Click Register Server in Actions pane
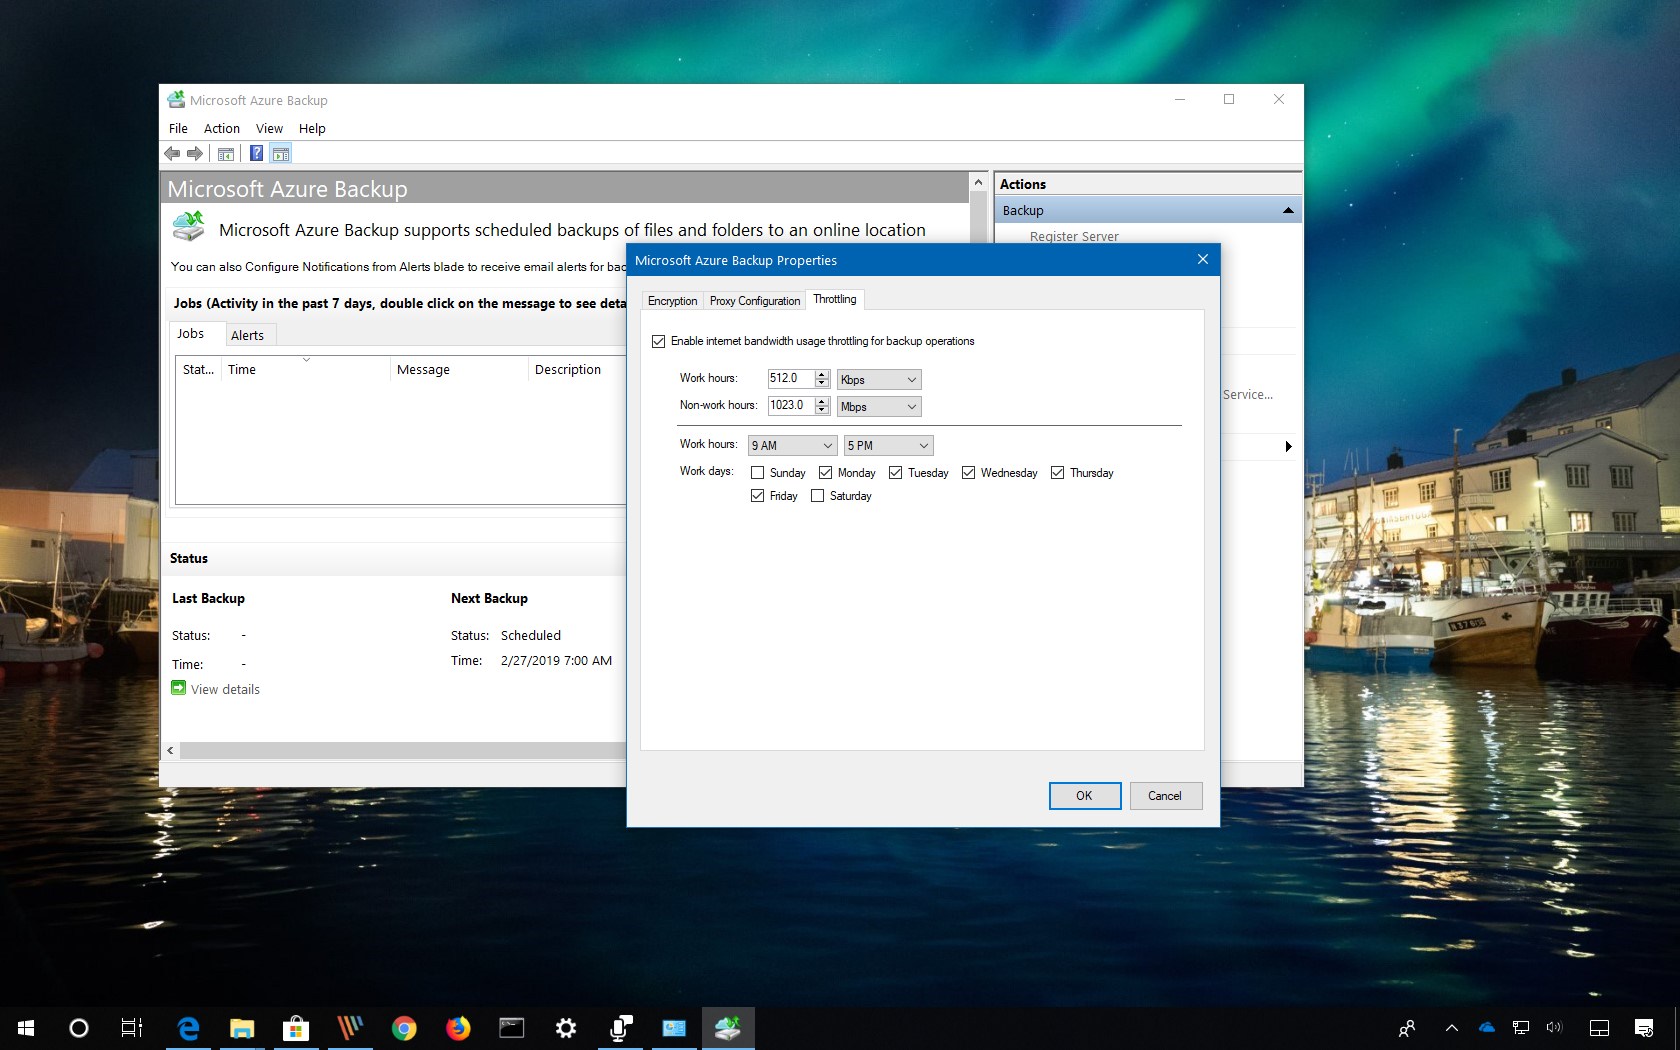The image size is (1680, 1050). 1074,236
